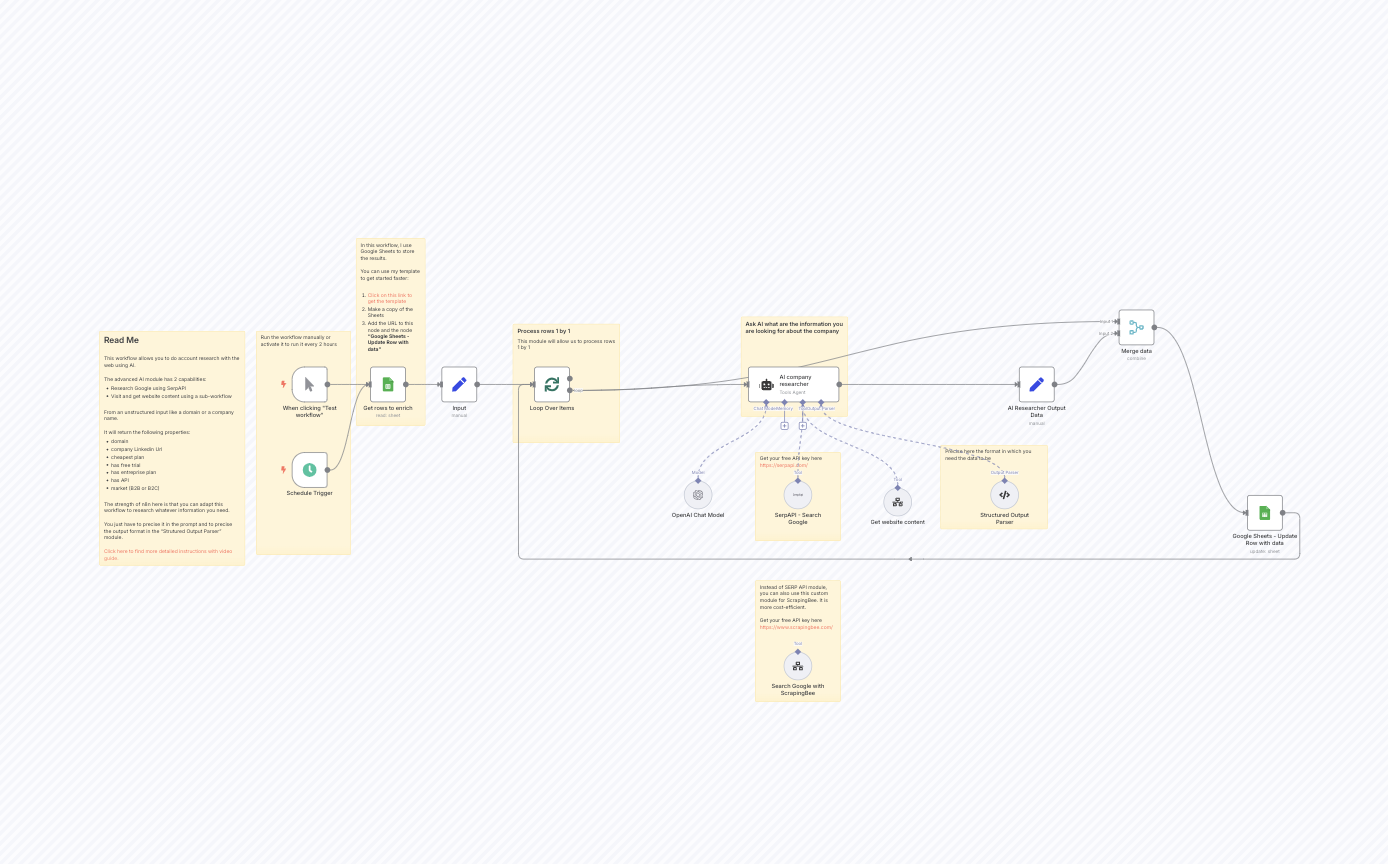Open the Schedule Trigger node

click(x=310, y=470)
